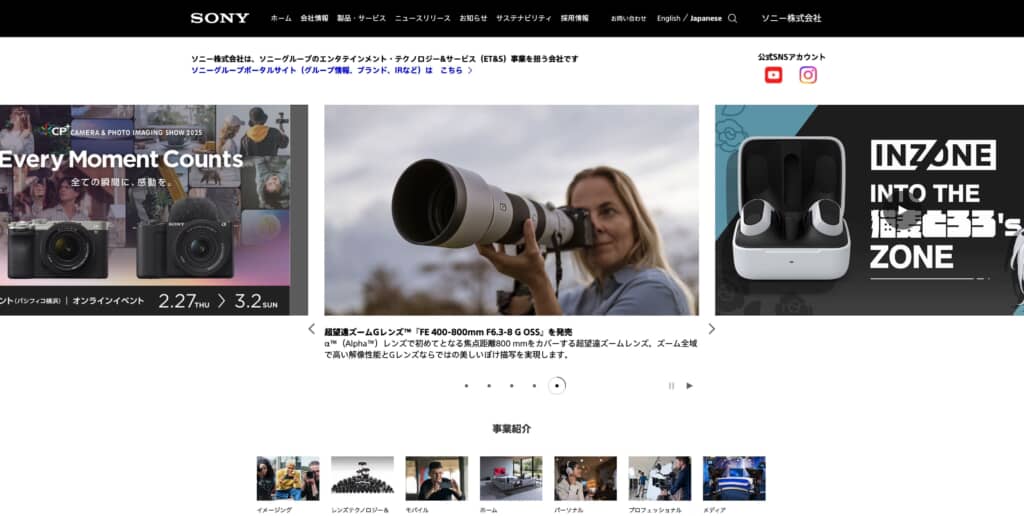Click the お問い合わせ contact link

628,18
